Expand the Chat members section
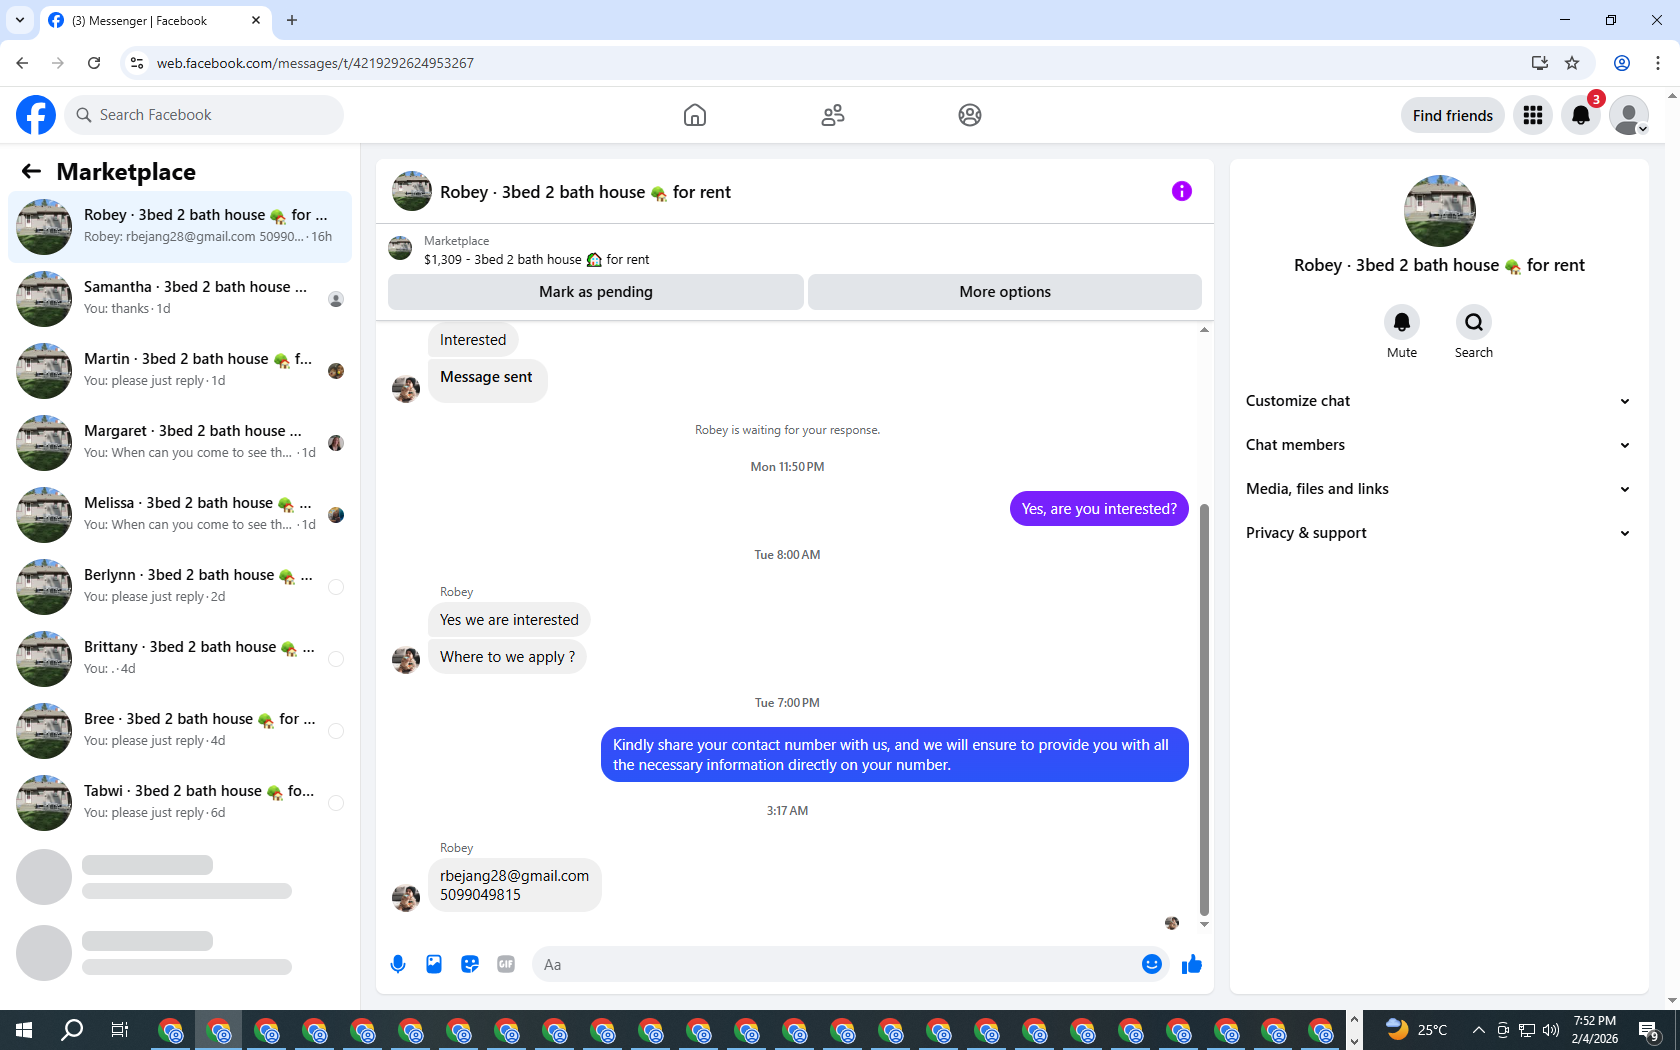Image resolution: width=1680 pixels, height=1050 pixels. [1438, 445]
